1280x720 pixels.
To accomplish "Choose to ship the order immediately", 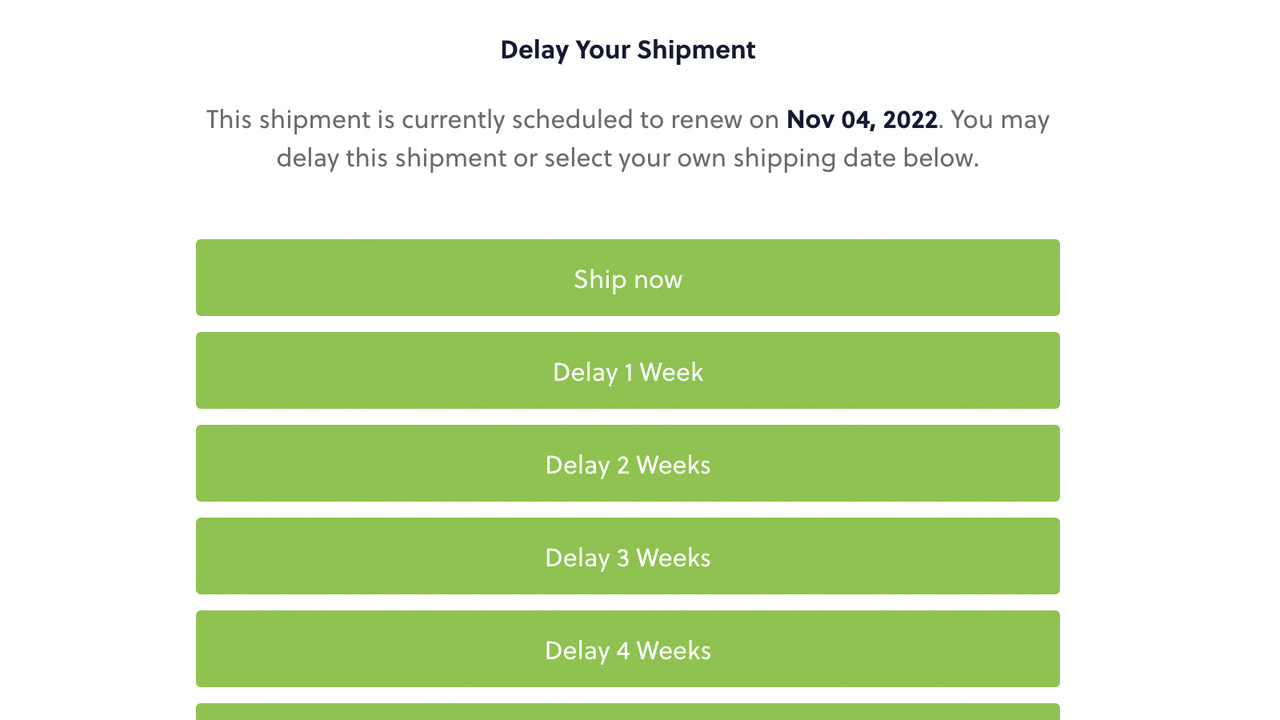I will pyautogui.click(x=628, y=277).
